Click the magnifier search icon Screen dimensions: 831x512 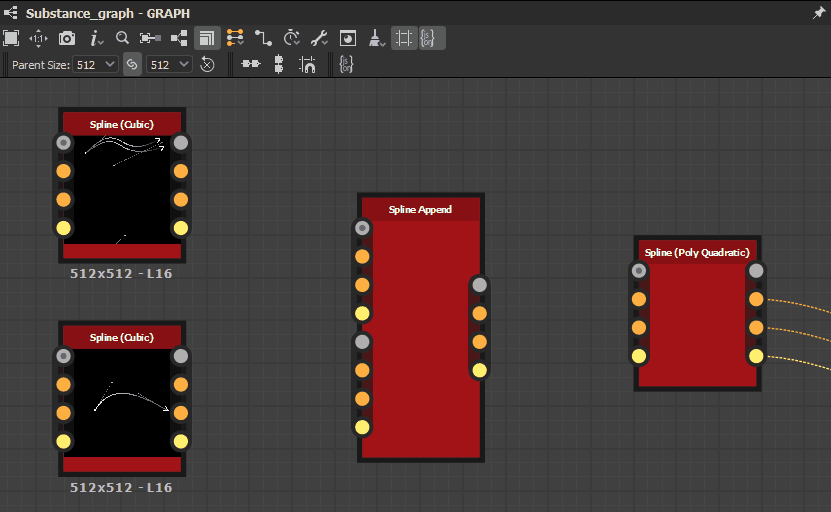(x=122, y=38)
